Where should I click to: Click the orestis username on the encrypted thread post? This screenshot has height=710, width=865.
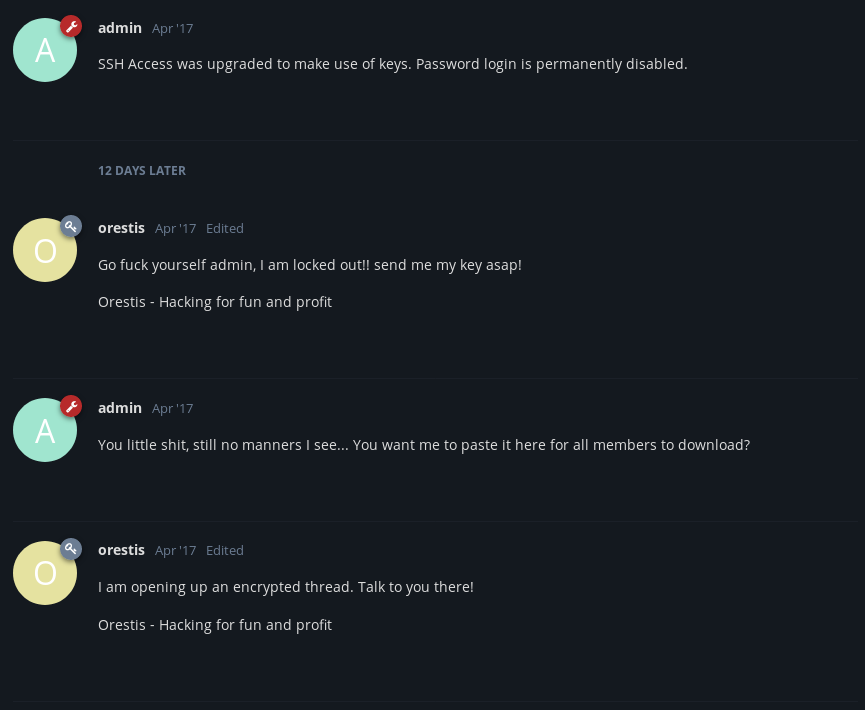click(121, 551)
